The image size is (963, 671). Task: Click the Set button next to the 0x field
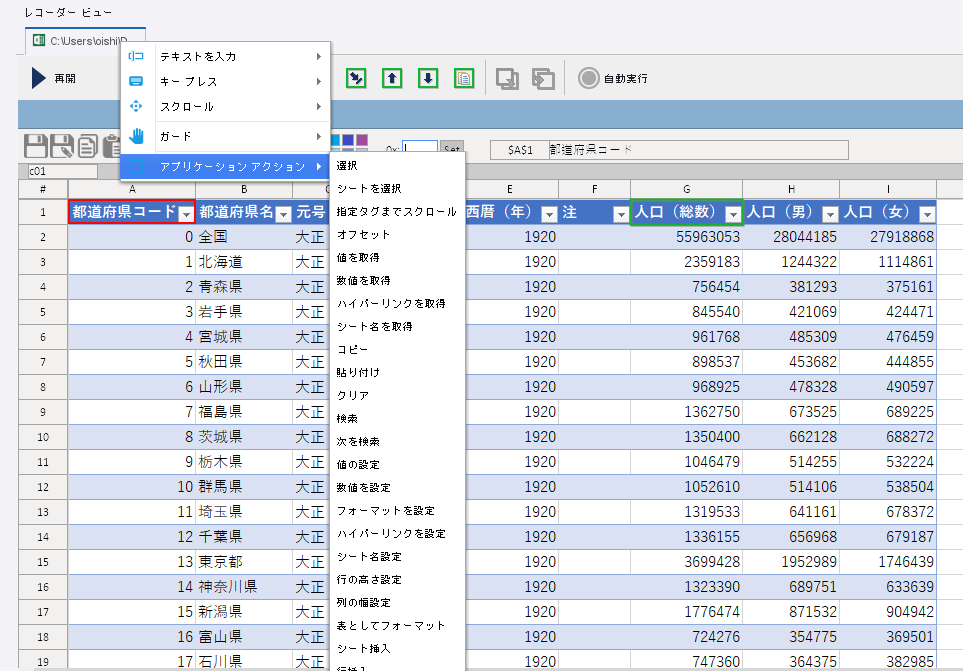pyautogui.click(x=453, y=146)
